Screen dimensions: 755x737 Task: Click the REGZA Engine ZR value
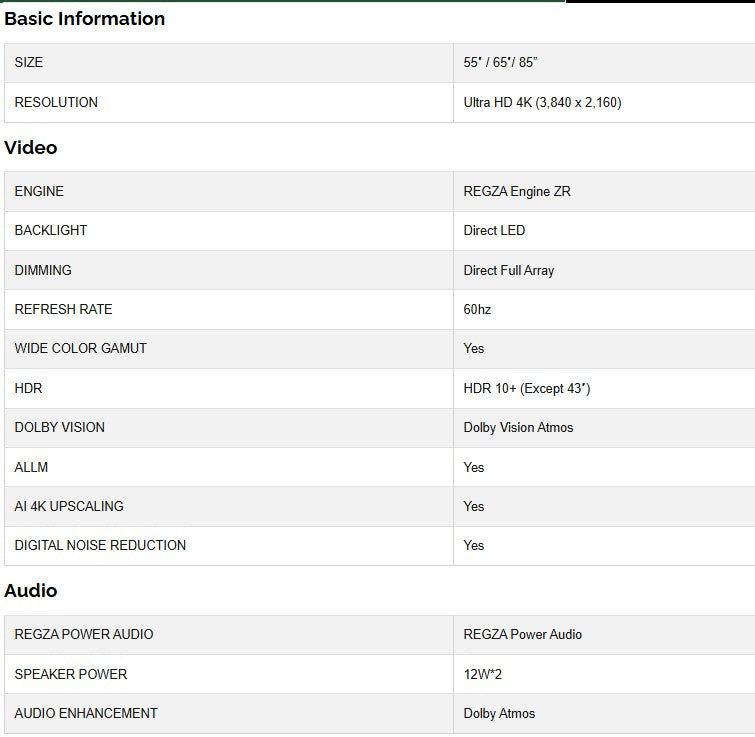(x=517, y=191)
